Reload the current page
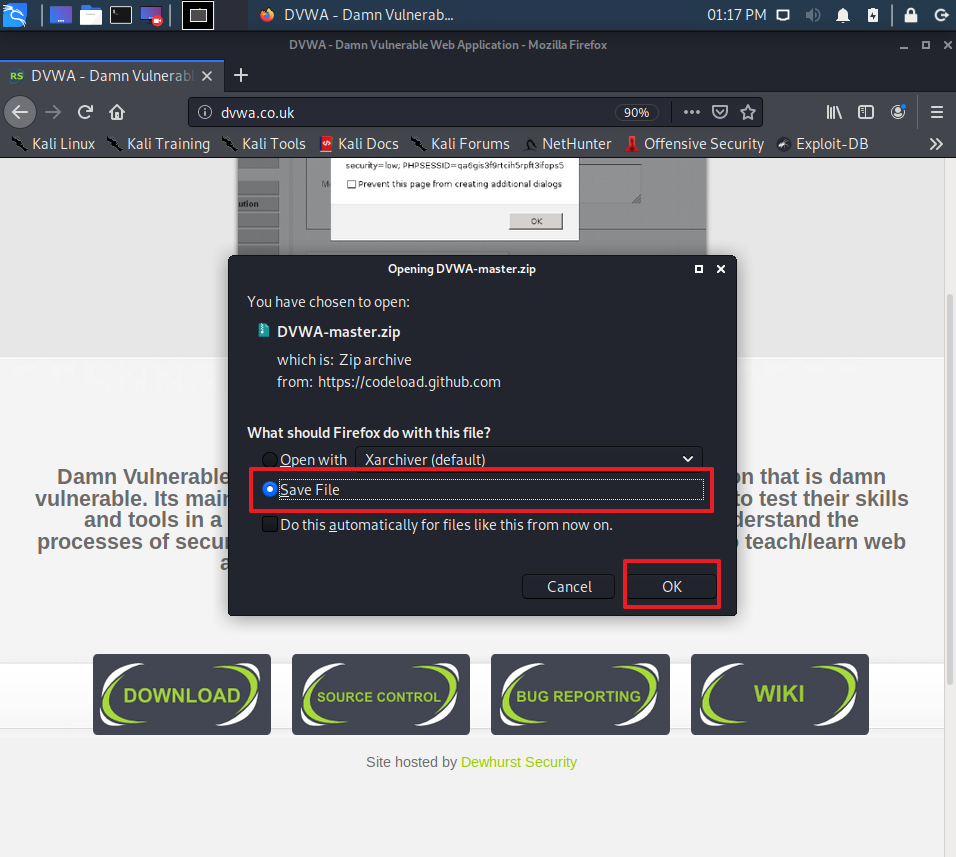 pyautogui.click(x=85, y=112)
